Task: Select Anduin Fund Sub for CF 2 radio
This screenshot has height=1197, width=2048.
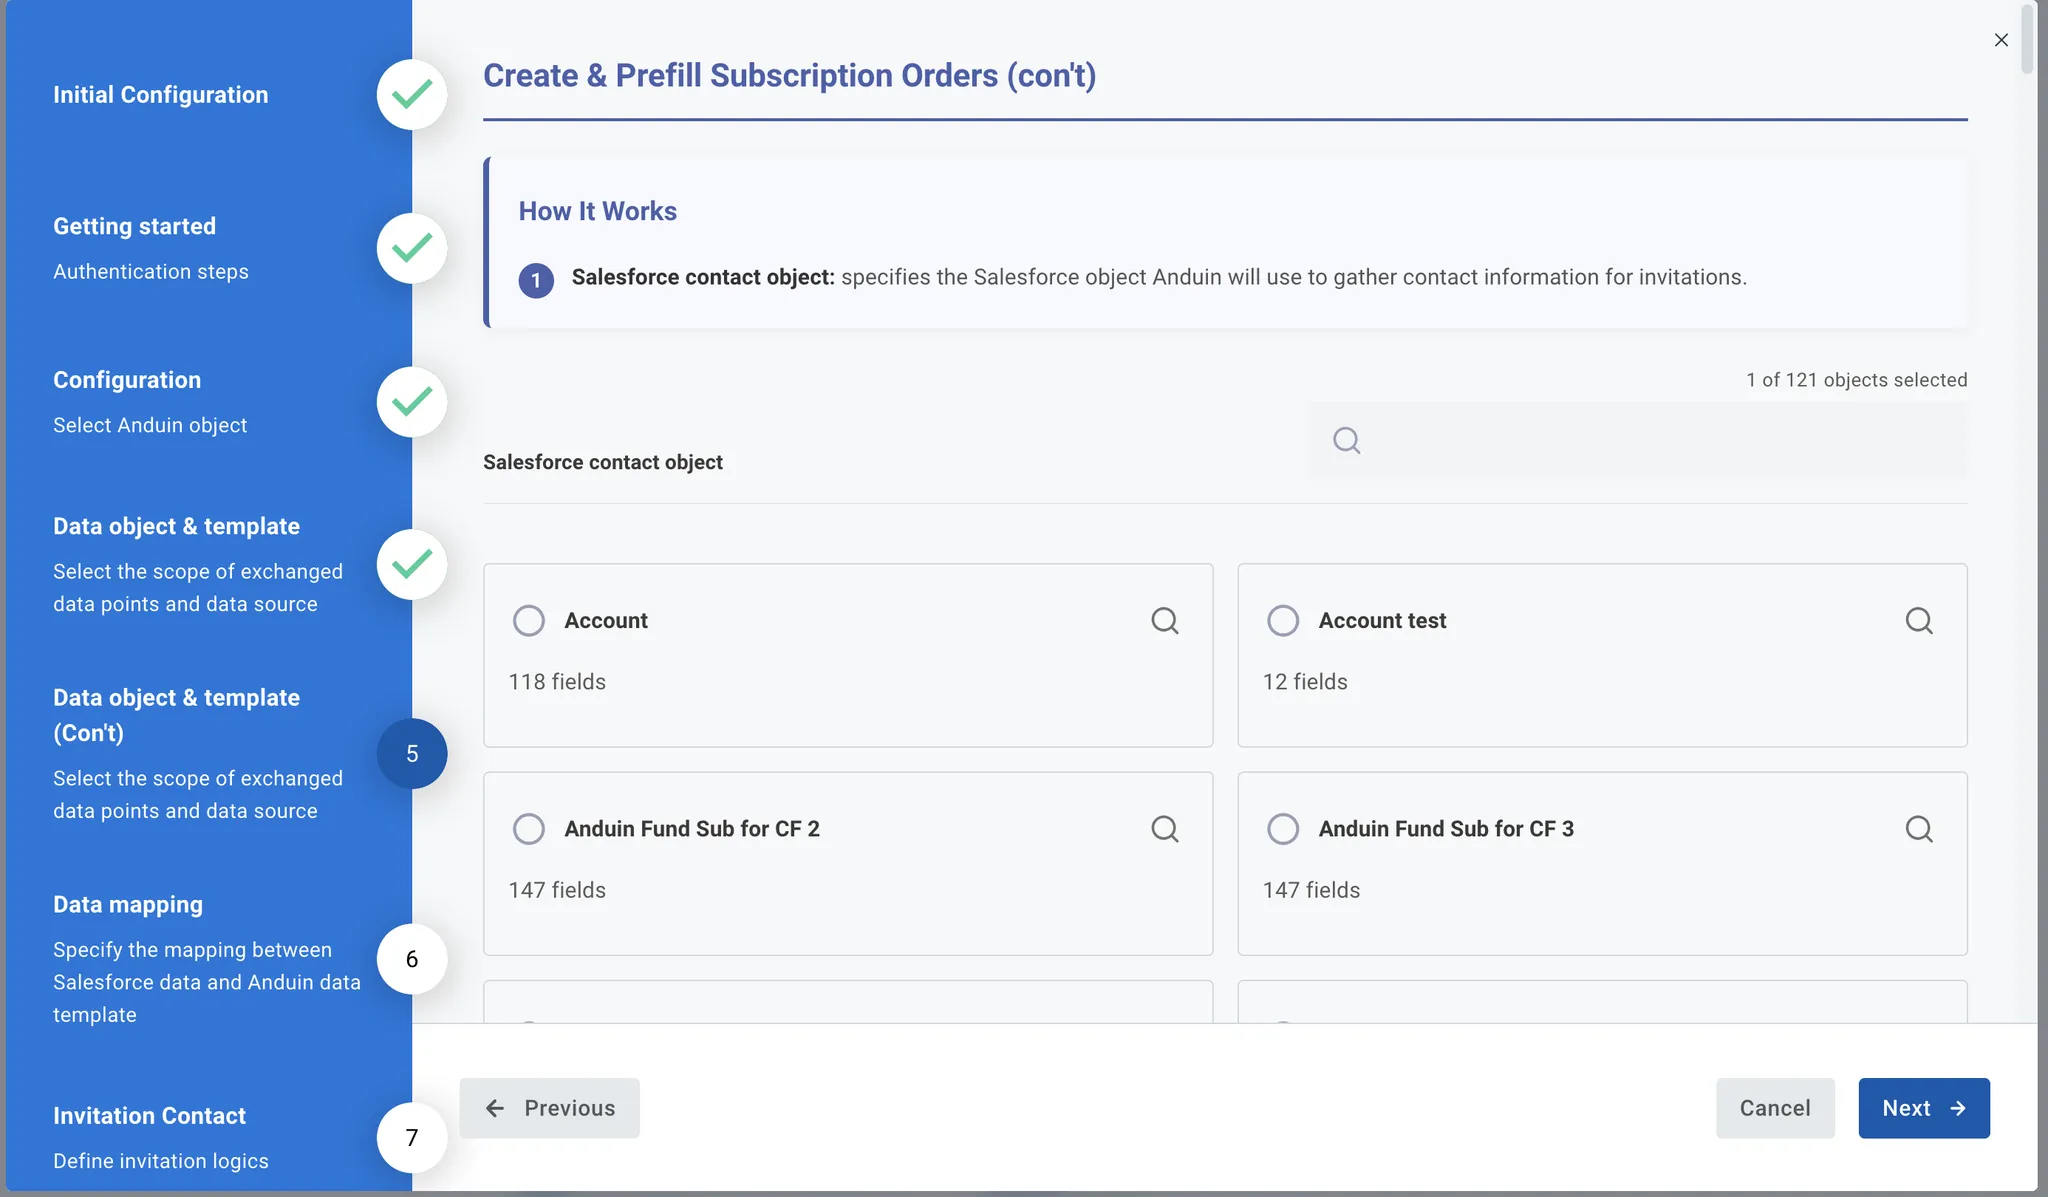Action: [x=529, y=829]
